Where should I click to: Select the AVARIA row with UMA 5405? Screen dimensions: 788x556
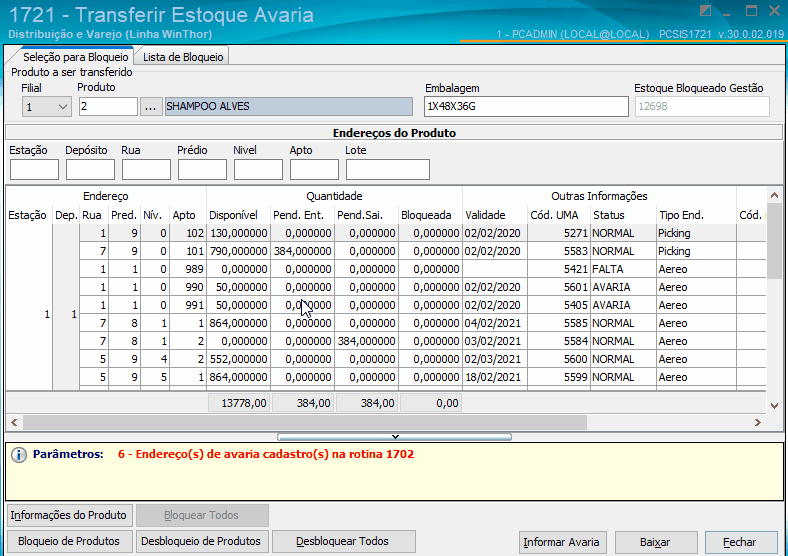(x=422, y=305)
